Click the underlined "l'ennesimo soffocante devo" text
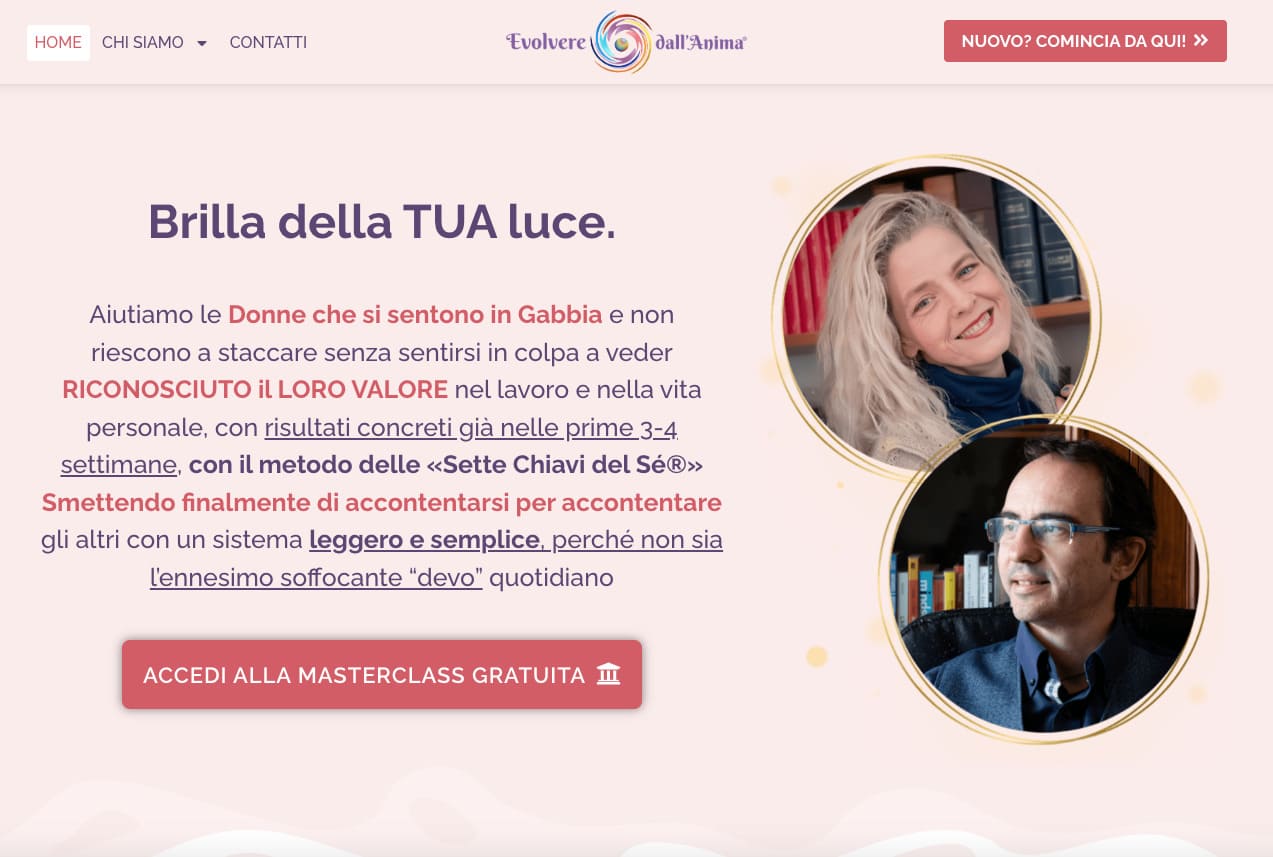This screenshot has width=1273, height=857. (x=316, y=577)
